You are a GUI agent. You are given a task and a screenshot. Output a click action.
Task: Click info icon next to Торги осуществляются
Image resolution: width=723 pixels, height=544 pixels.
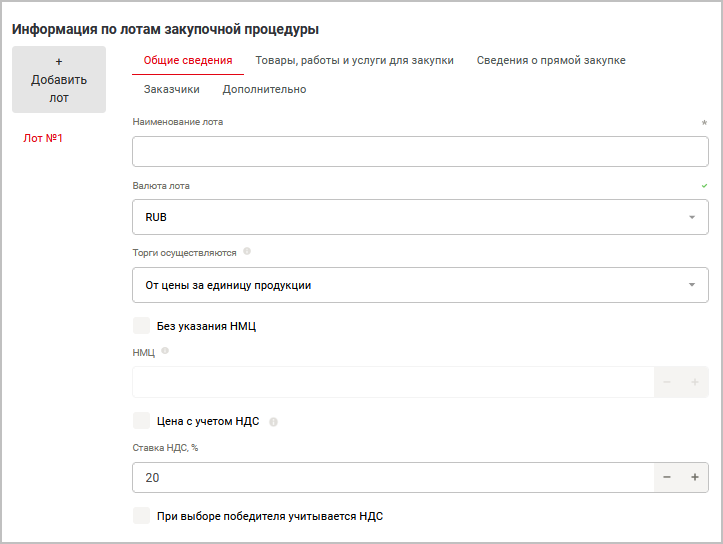click(247, 252)
